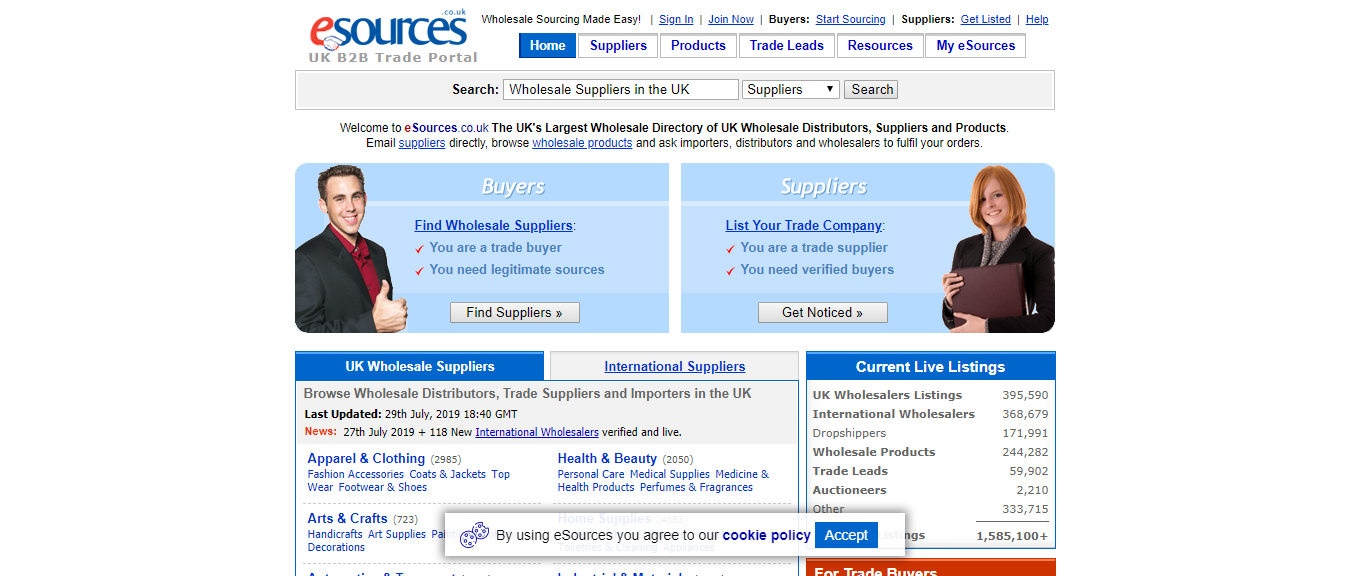Switch to the International Suppliers tab

674,366
